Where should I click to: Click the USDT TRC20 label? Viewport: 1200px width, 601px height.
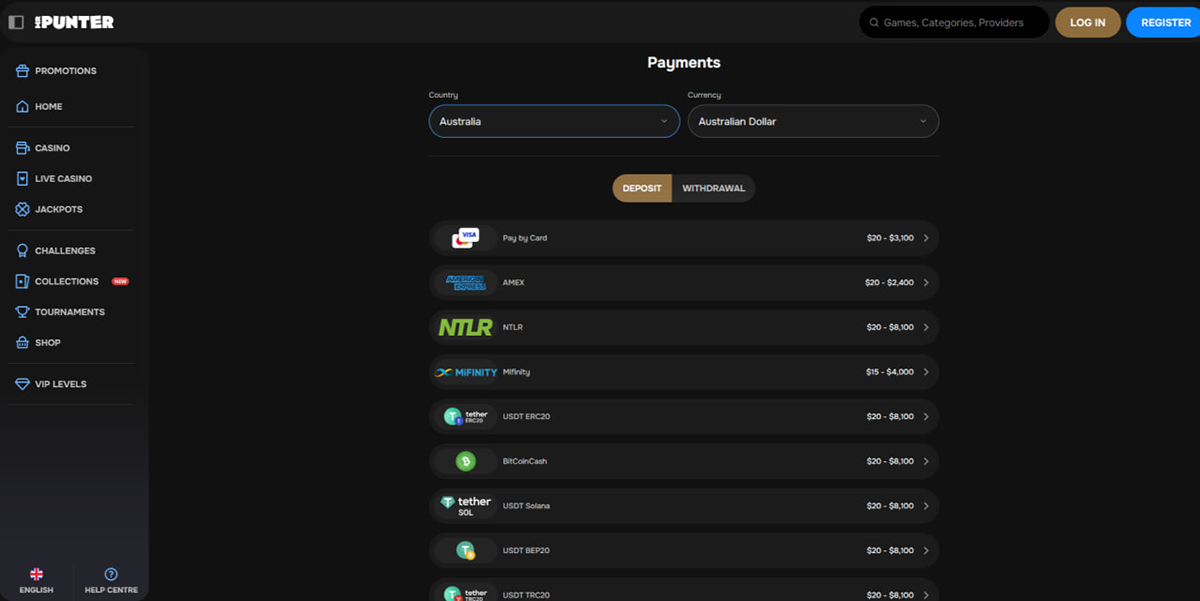point(526,595)
